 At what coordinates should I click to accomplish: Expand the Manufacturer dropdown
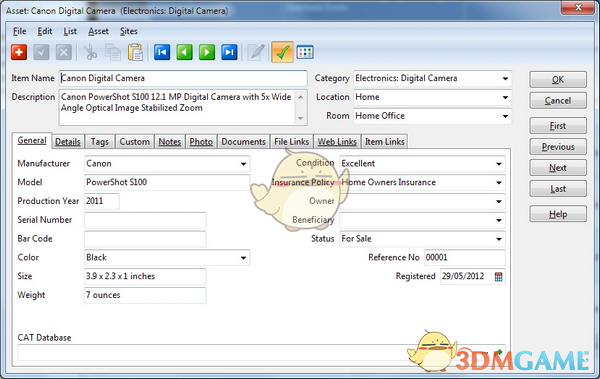(x=243, y=163)
